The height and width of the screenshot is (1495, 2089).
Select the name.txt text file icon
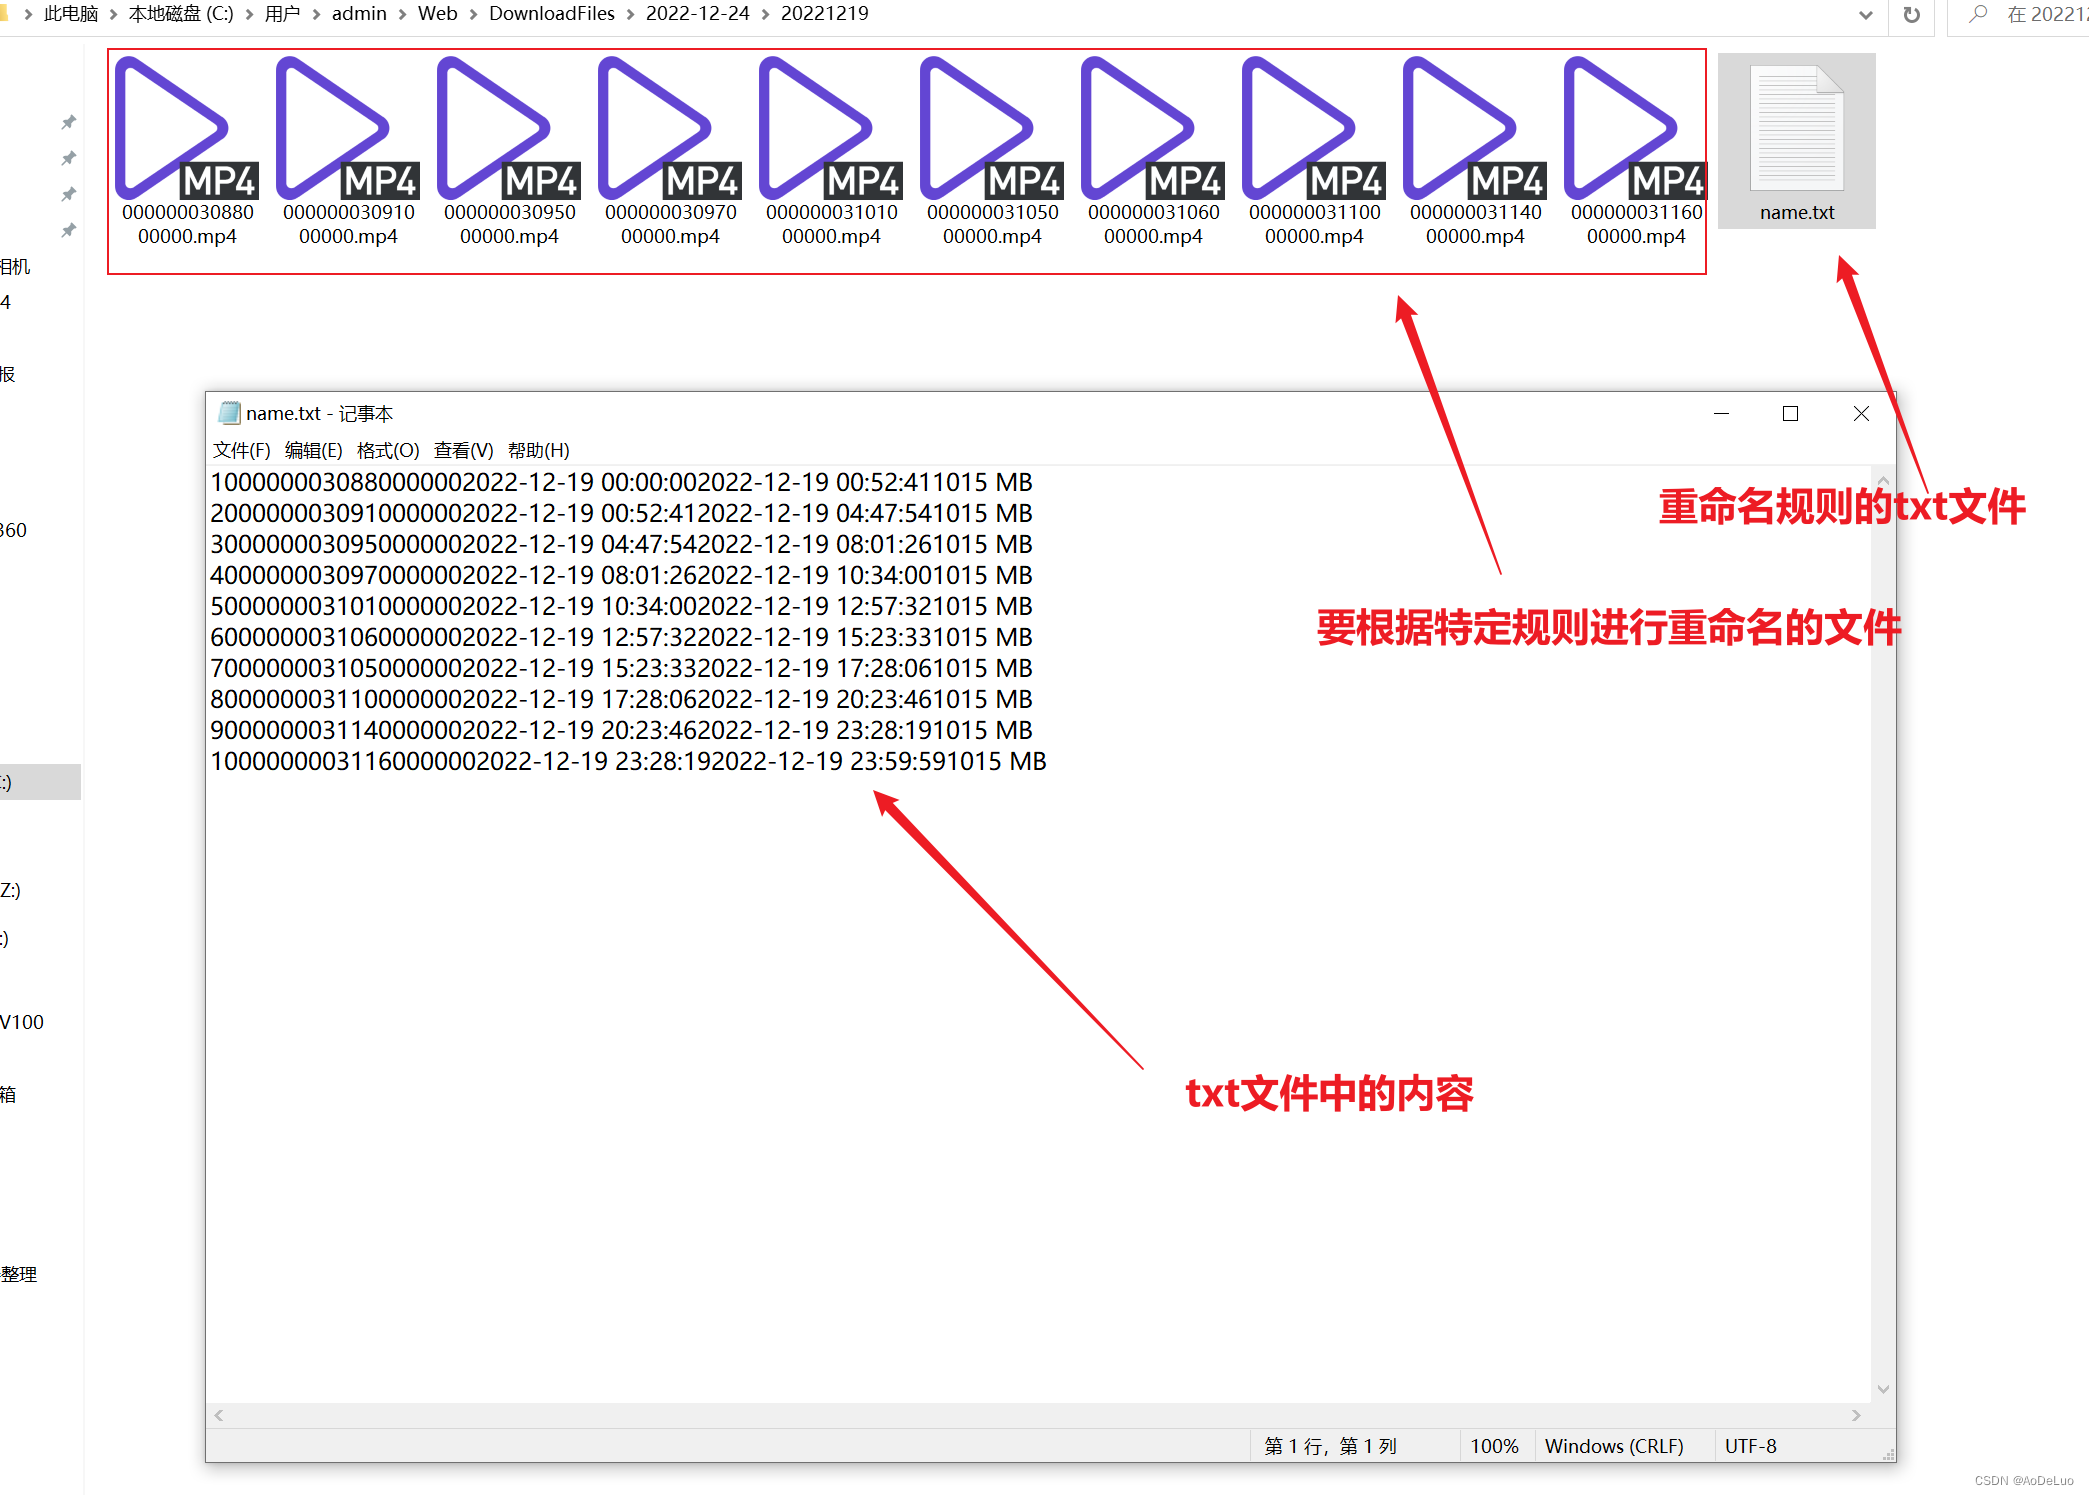click(x=1797, y=141)
